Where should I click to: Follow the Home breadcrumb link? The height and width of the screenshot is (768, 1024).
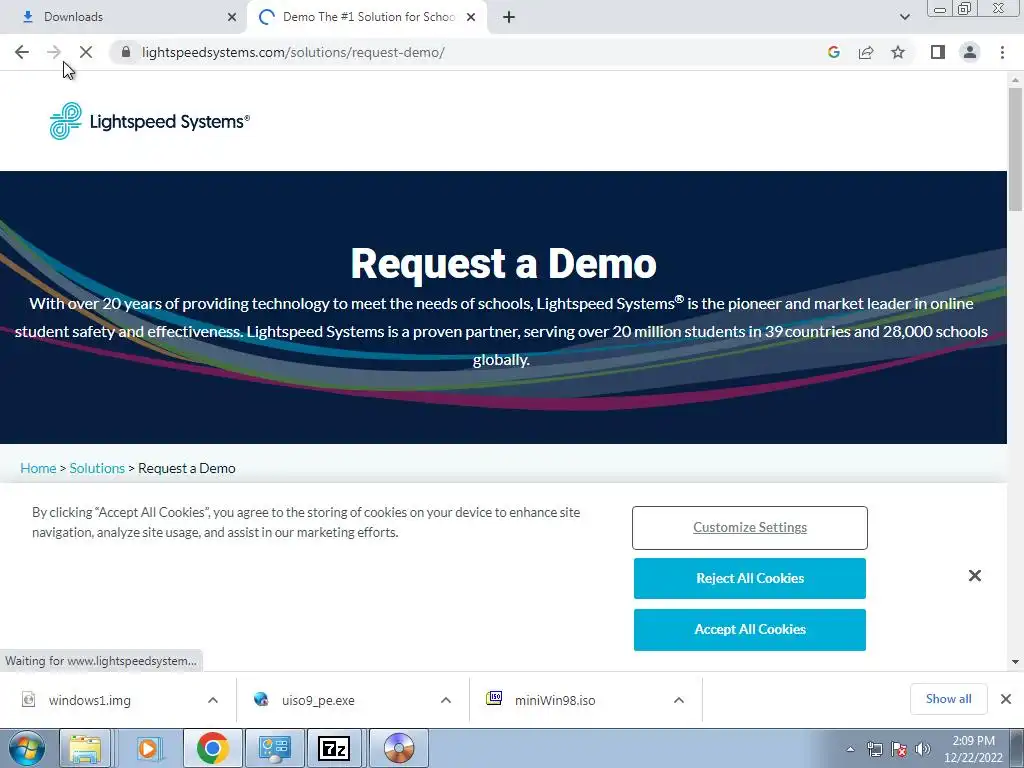(x=38, y=468)
